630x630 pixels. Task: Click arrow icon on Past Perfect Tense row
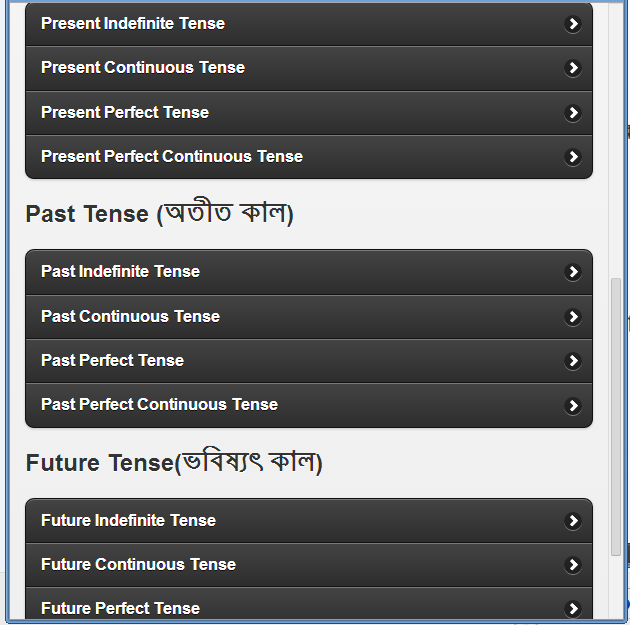tap(573, 361)
